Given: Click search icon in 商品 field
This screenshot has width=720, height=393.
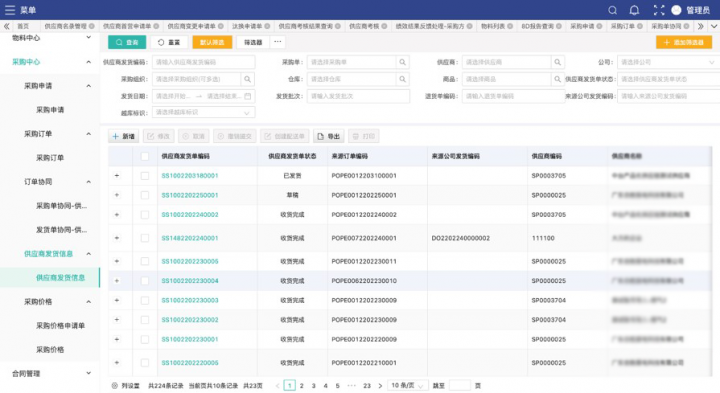Looking at the screenshot, I should (x=557, y=79).
